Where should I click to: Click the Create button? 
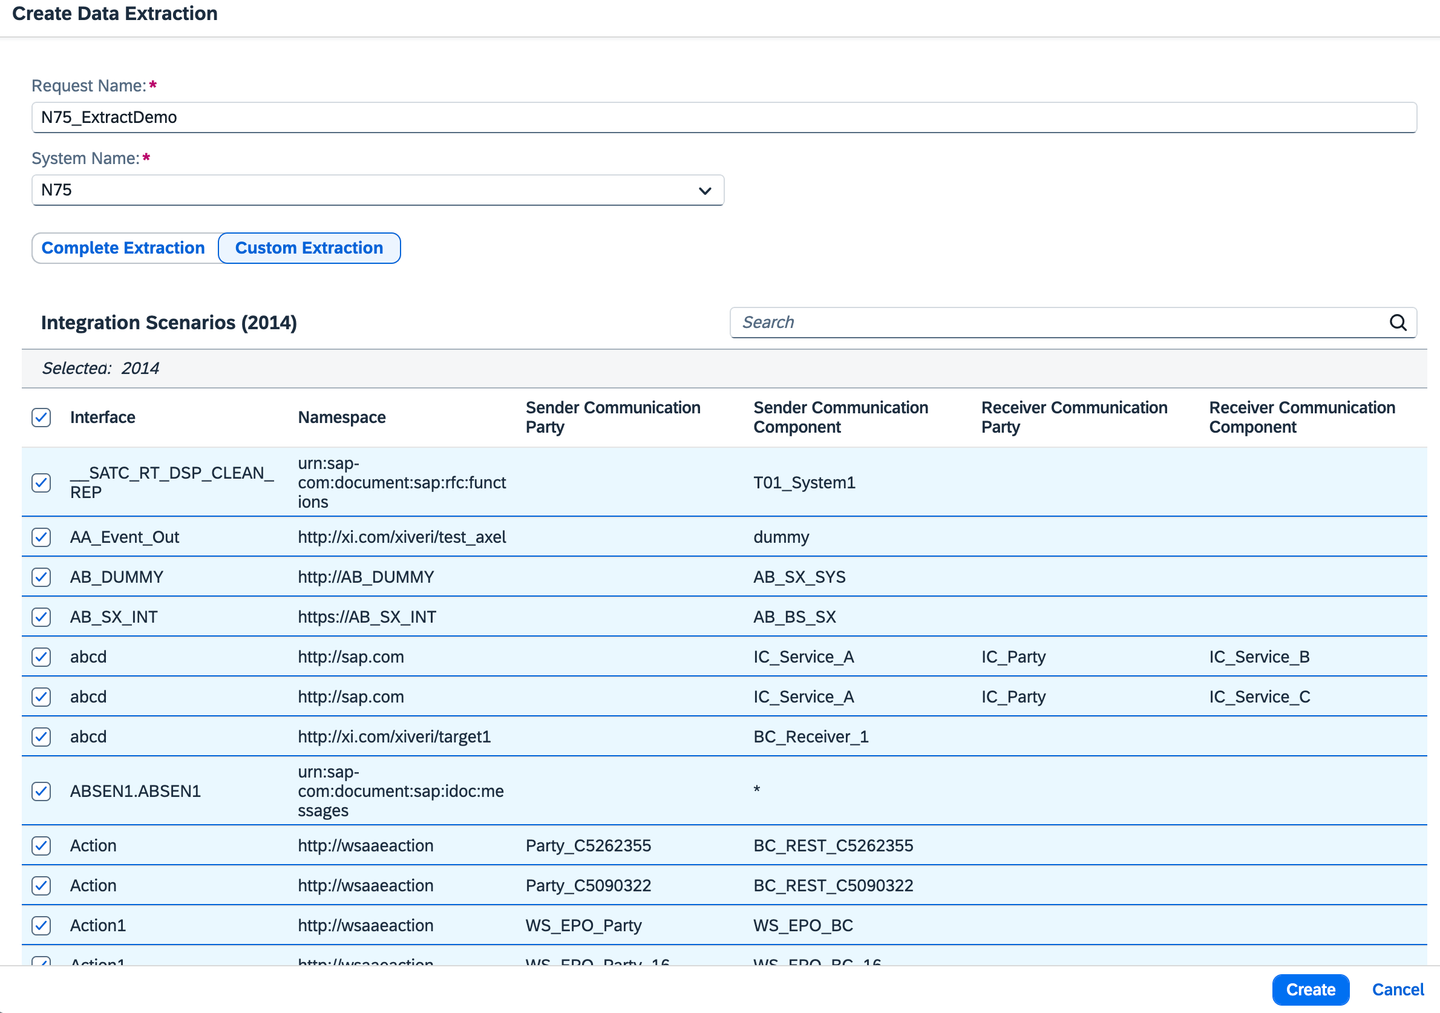pos(1311,990)
